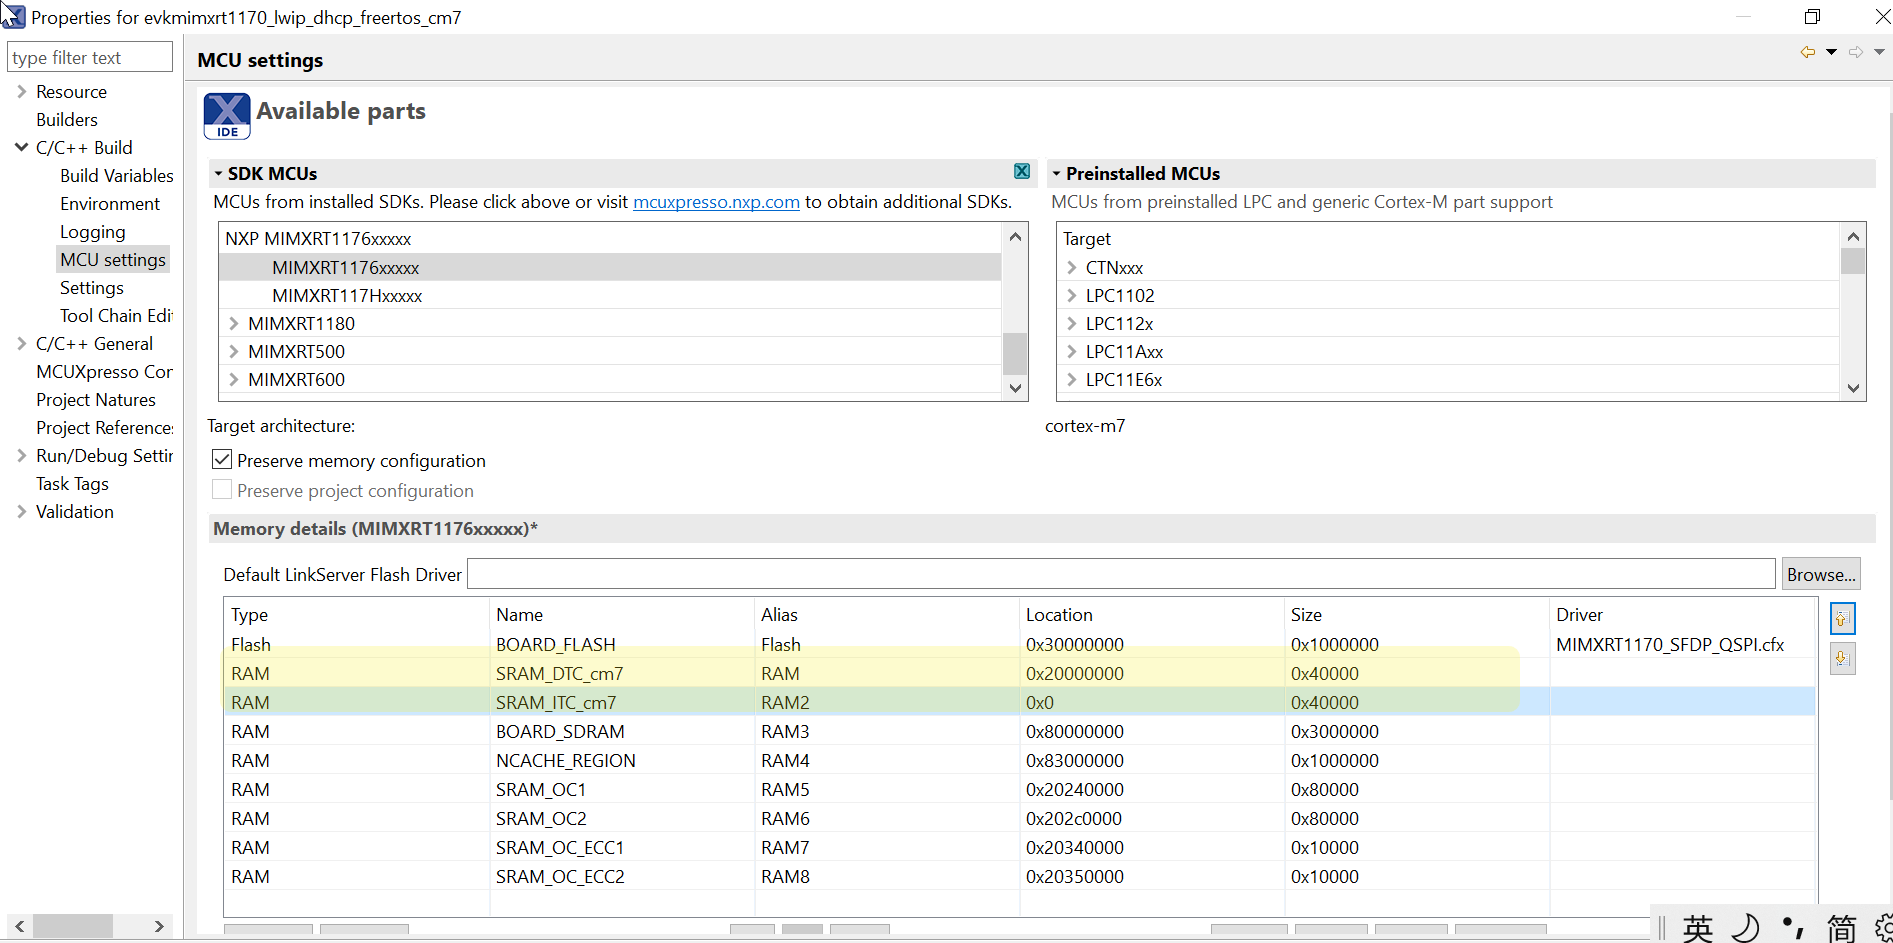The image size is (1893, 943).
Task: Expand the LPC1102 target node
Action: (x=1072, y=295)
